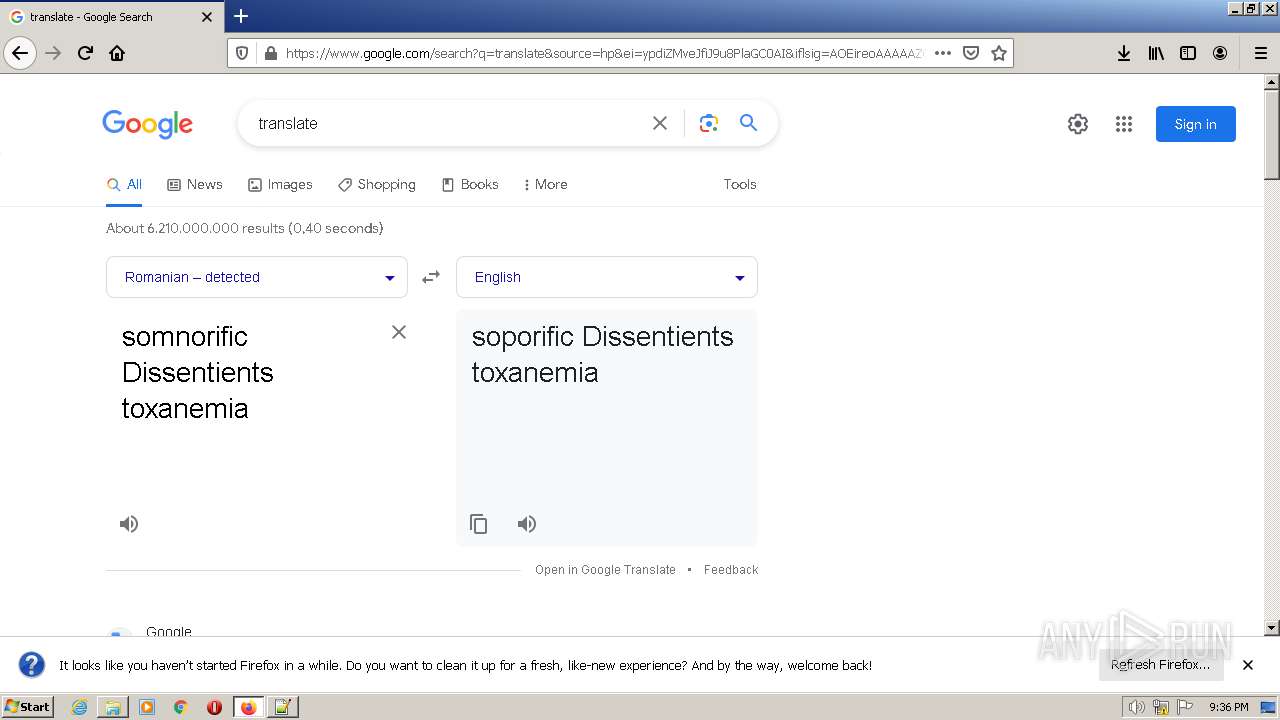This screenshot has height=720, width=1280.
Task: Click the Firefox URL address field
Action: (603, 53)
